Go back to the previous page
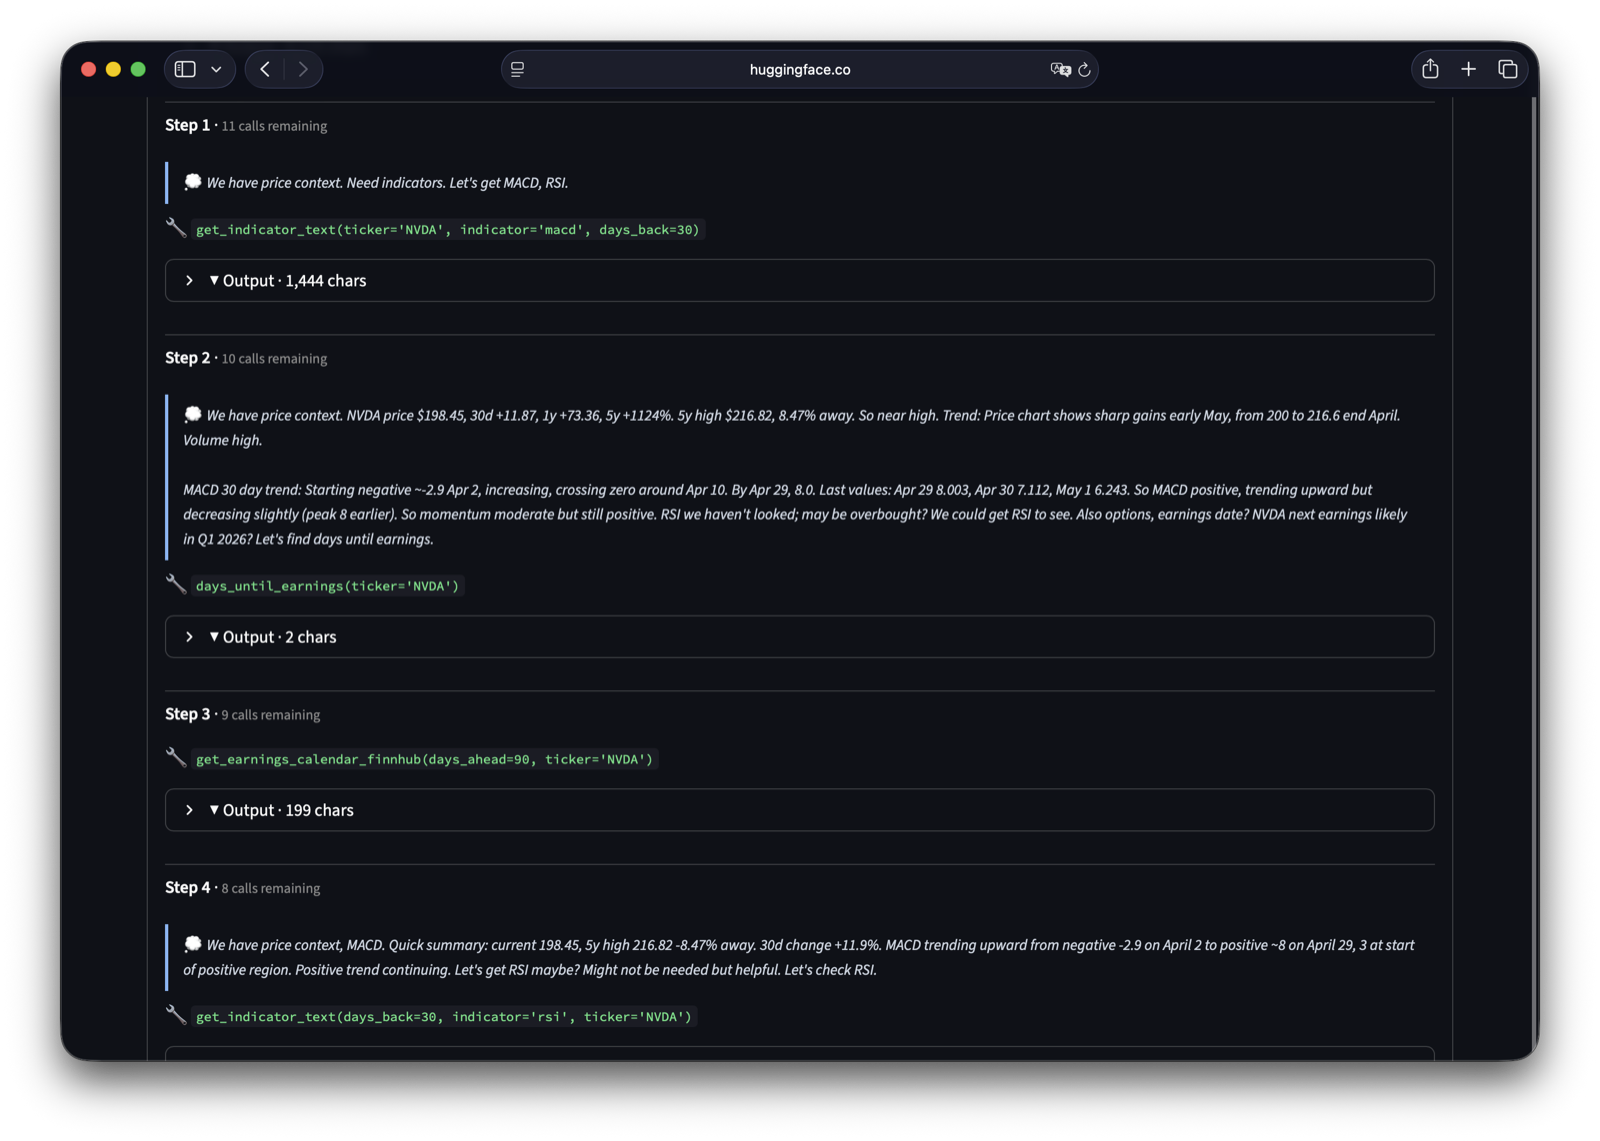The height and width of the screenshot is (1141, 1600). tap(265, 69)
